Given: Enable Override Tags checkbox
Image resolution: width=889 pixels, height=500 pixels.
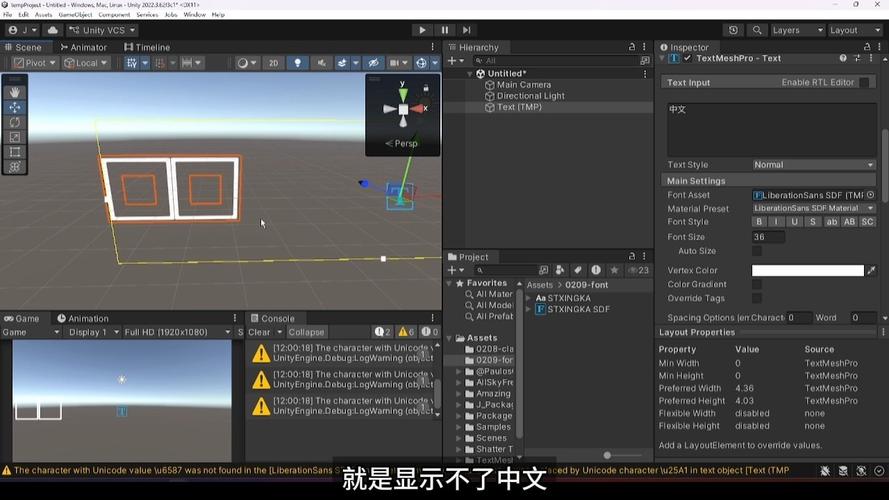Looking at the screenshot, I should (757, 298).
